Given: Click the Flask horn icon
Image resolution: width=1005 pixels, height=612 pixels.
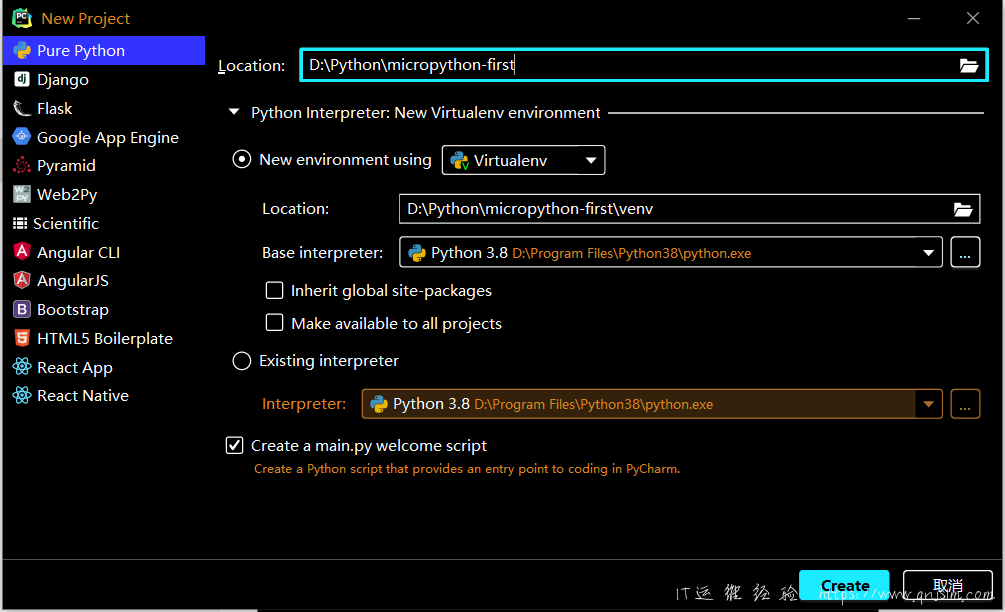Looking at the screenshot, I should (22, 108).
